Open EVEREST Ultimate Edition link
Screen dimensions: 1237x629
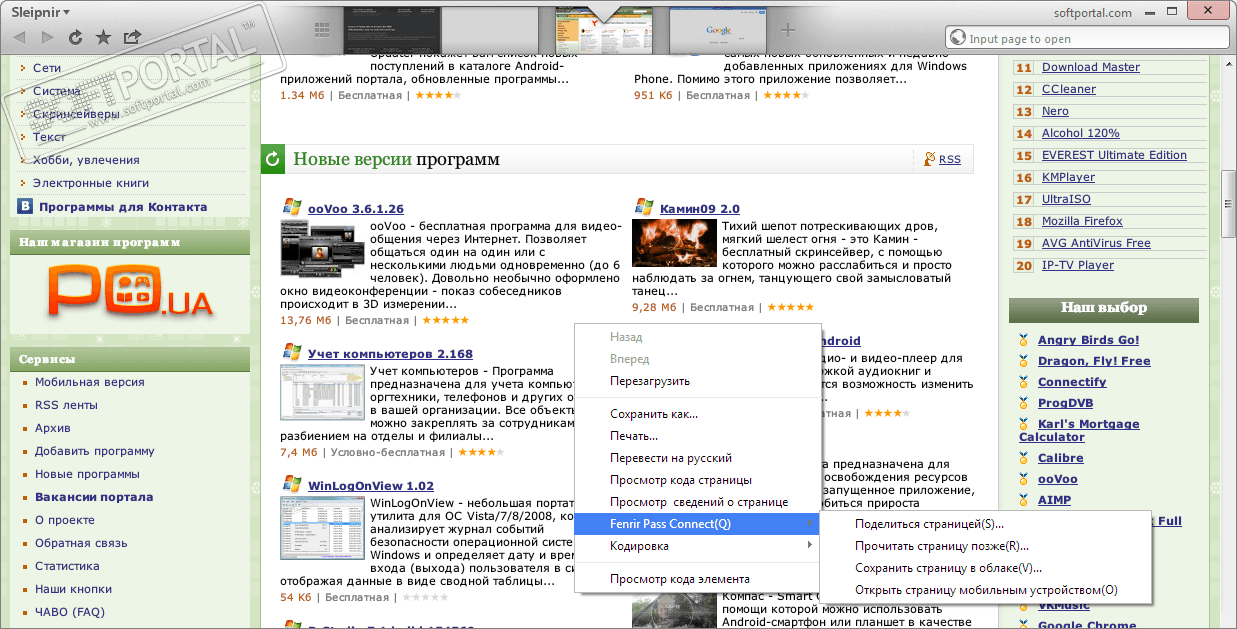pyautogui.click(x=1114, y=155)
